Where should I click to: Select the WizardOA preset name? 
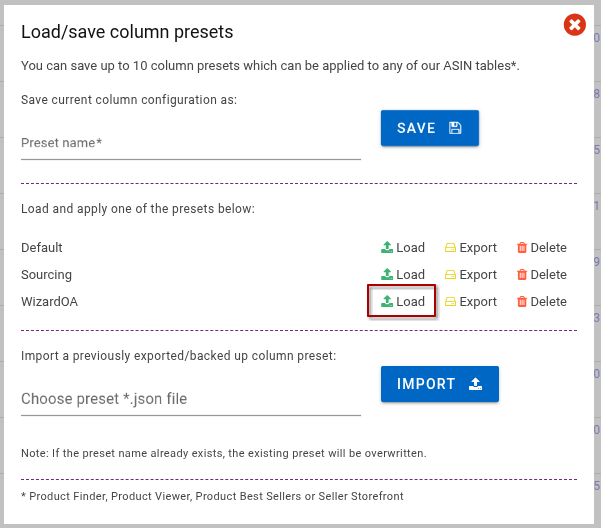[x=49, y=302]
